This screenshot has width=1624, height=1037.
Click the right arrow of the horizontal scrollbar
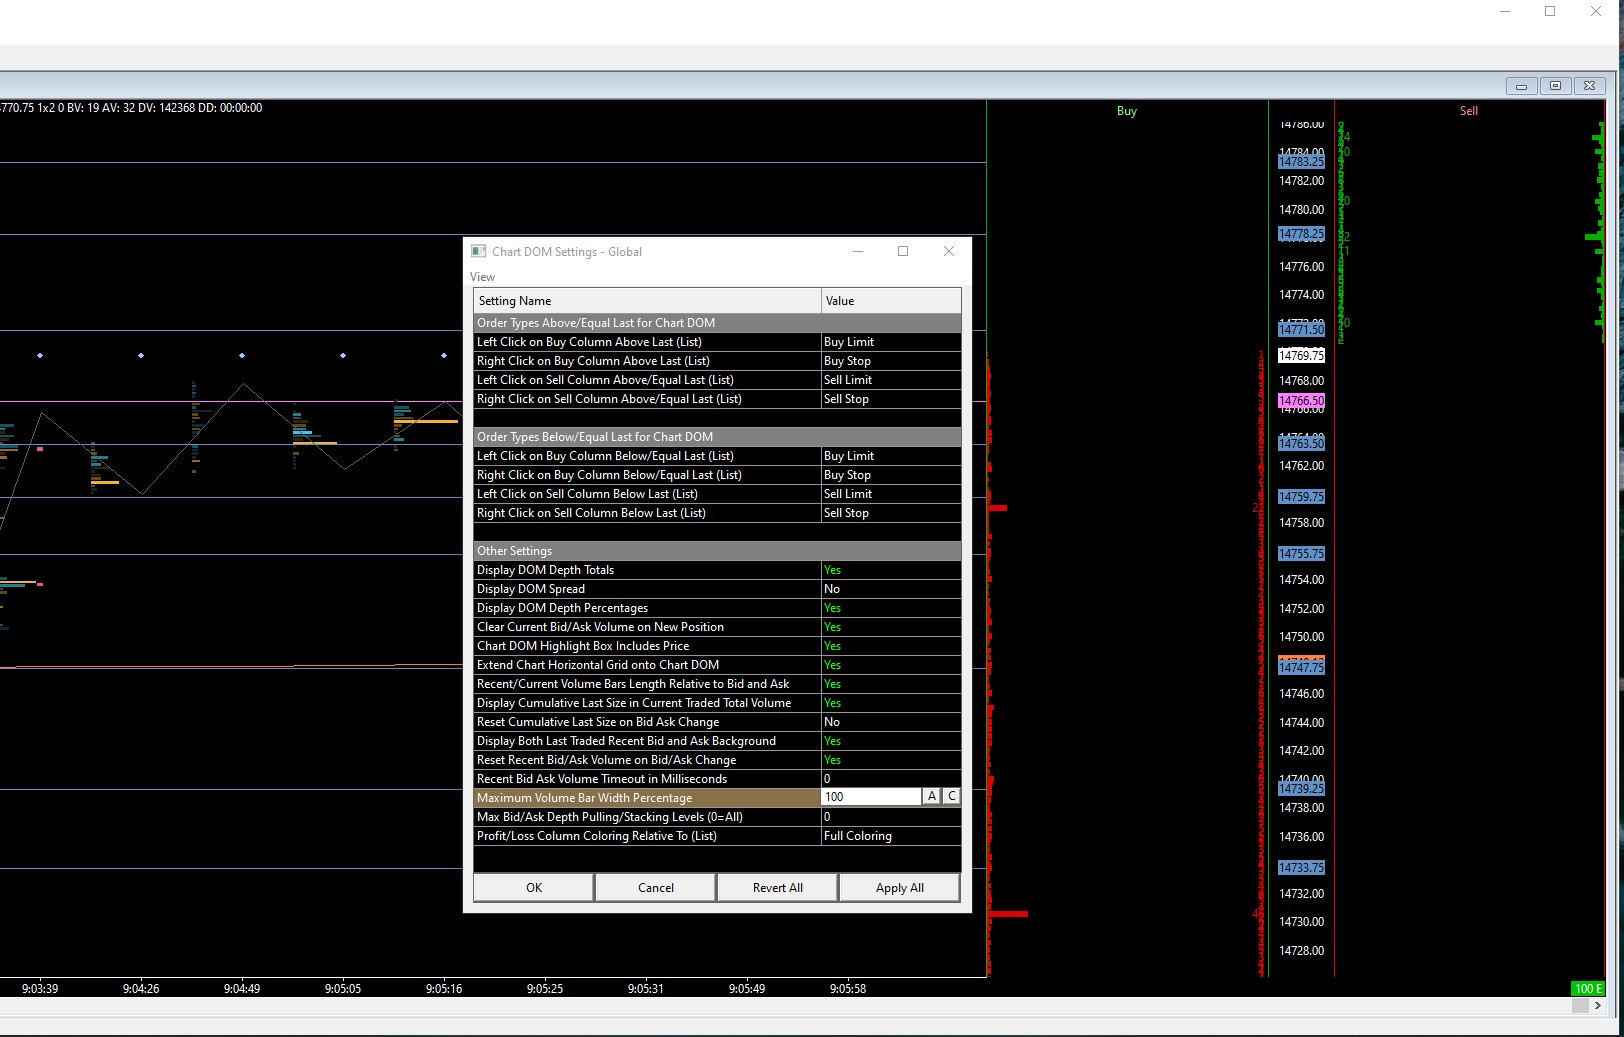(1598, 1006)
